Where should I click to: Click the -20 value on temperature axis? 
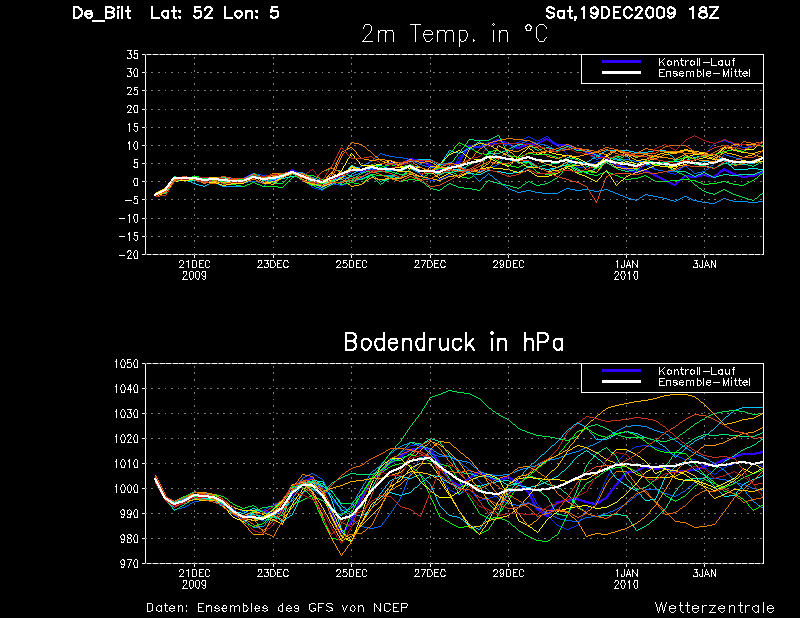tap(129, 254)
